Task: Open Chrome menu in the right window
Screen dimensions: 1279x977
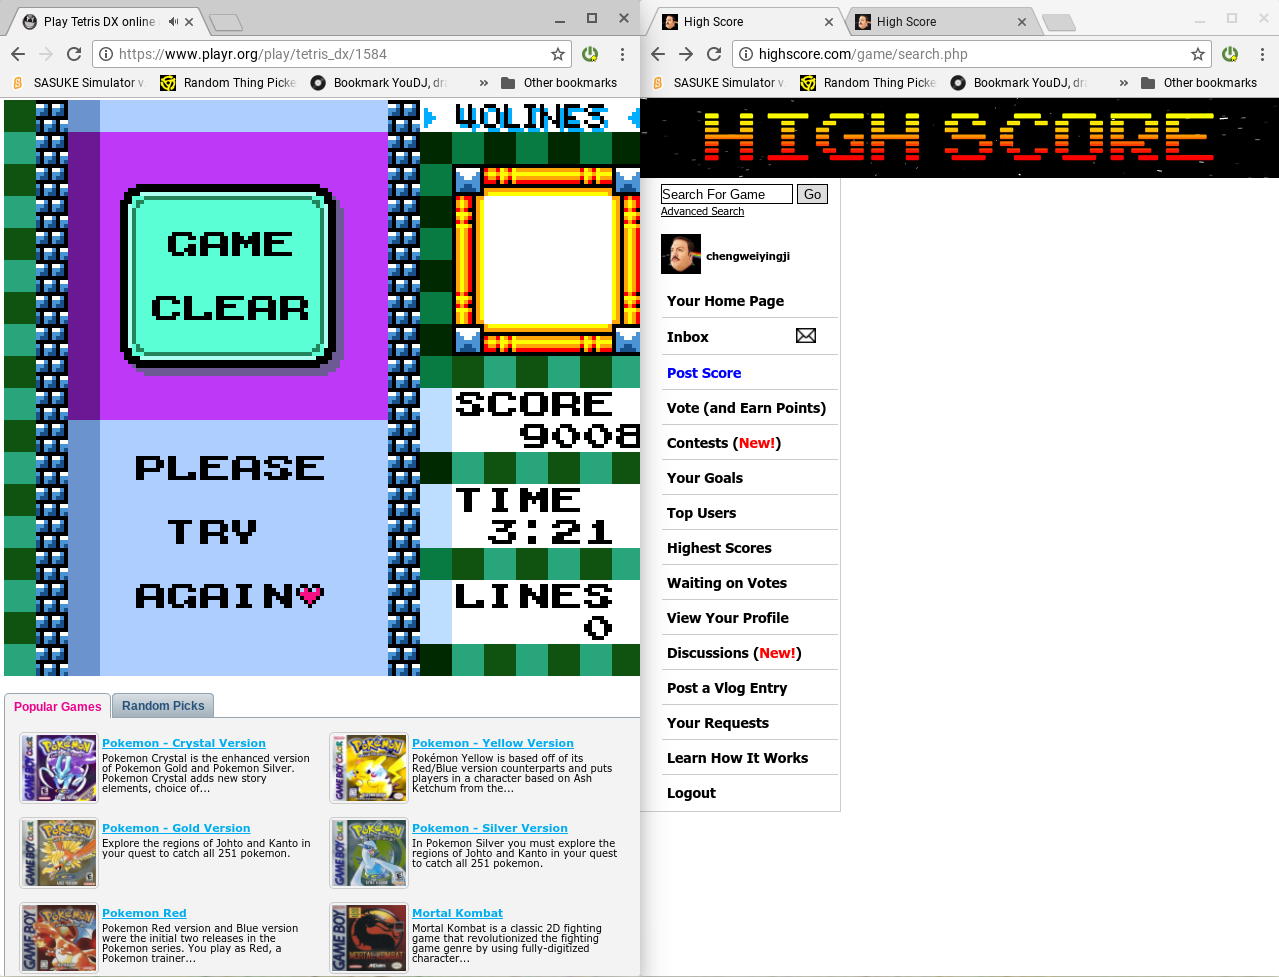Action: 1262,54
